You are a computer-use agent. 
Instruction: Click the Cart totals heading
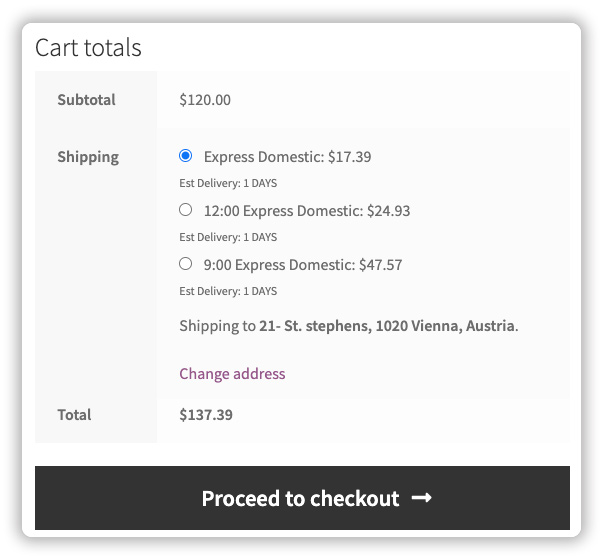point(88,47)
